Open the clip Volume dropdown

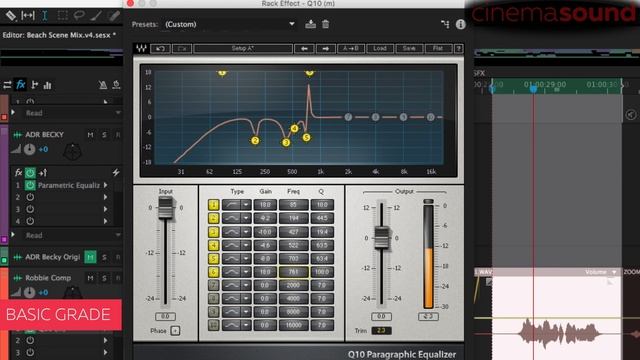pos(614,272)
